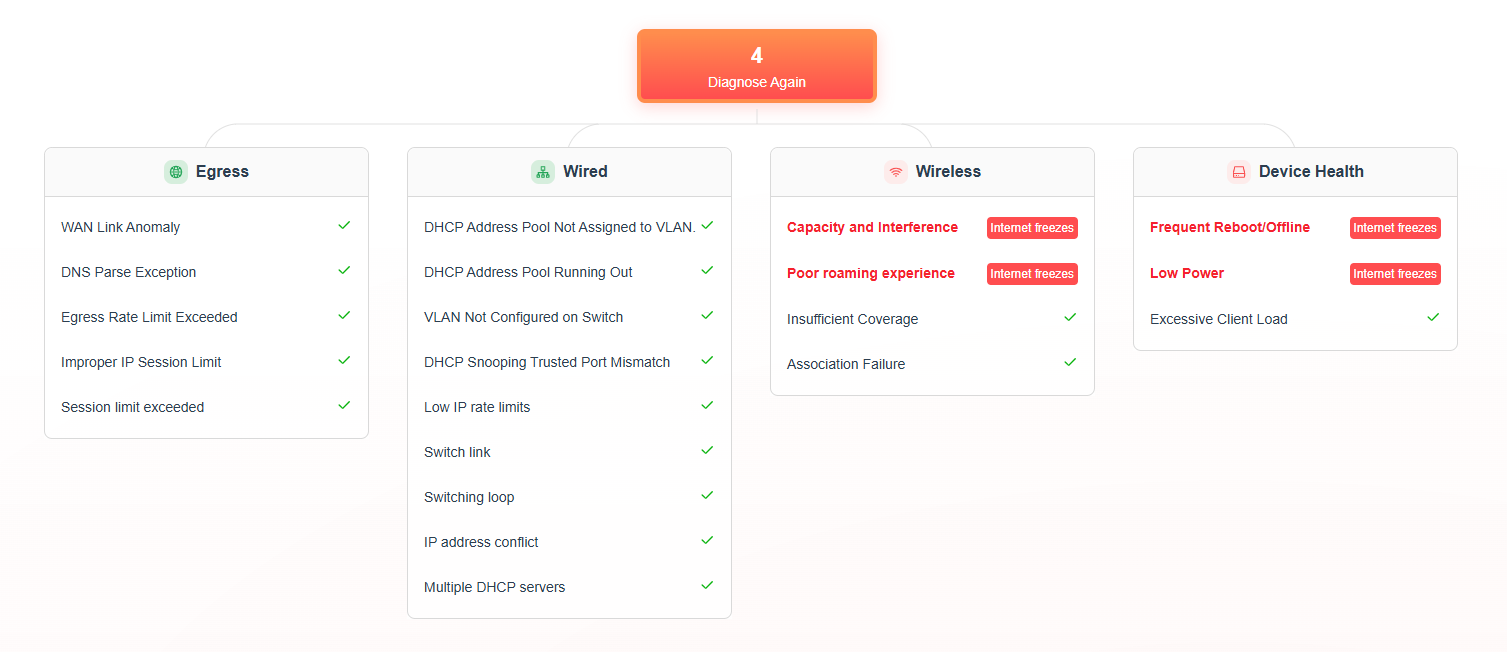Open the Poor roaming experience issue

870,273
